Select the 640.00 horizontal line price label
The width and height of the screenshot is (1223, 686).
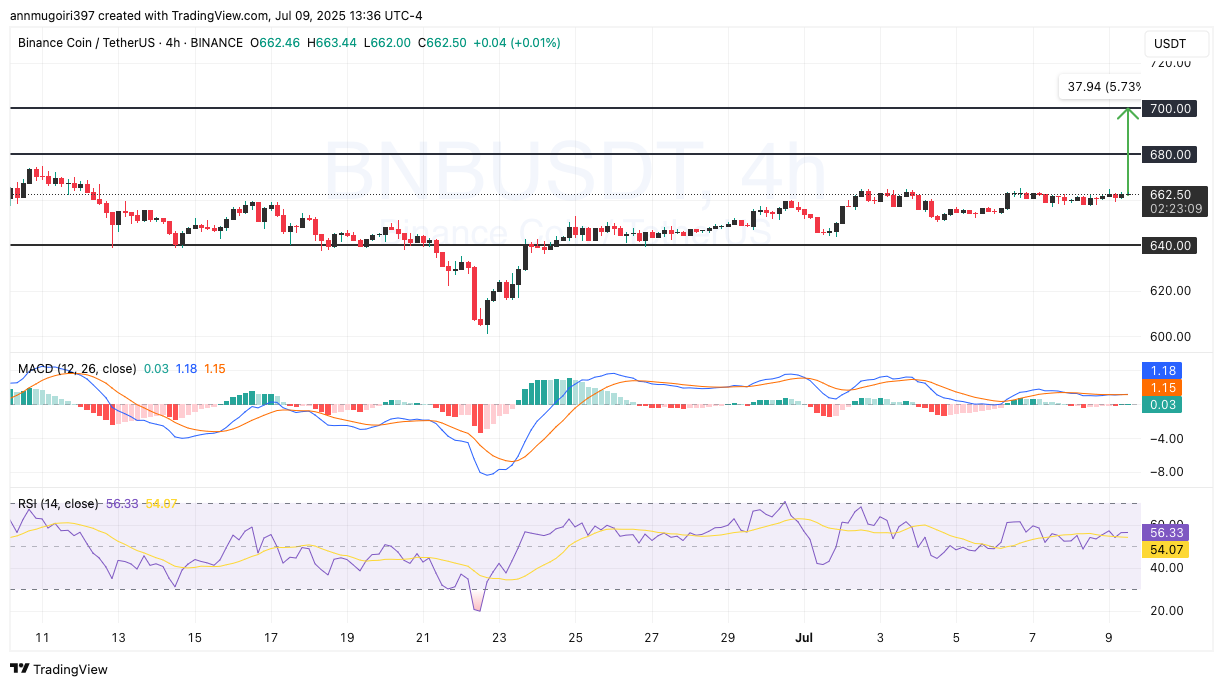coord(1170,245)
